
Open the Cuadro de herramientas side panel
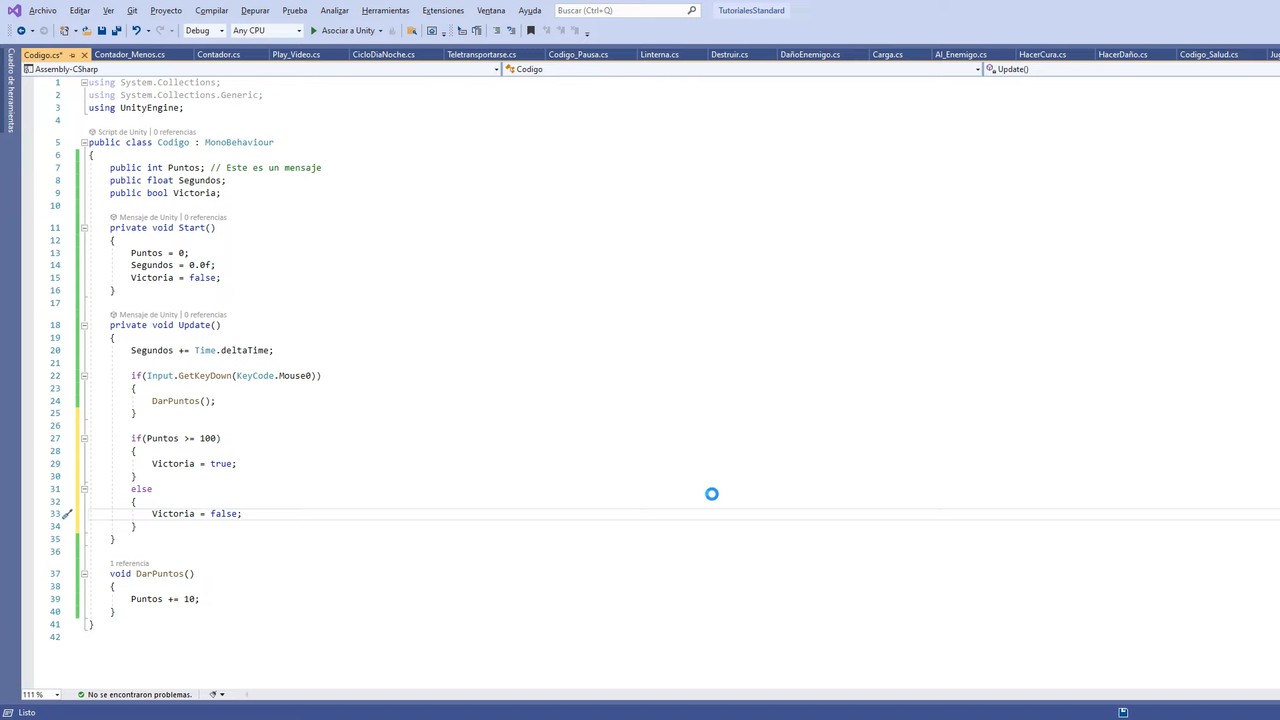tap(10, 91)
